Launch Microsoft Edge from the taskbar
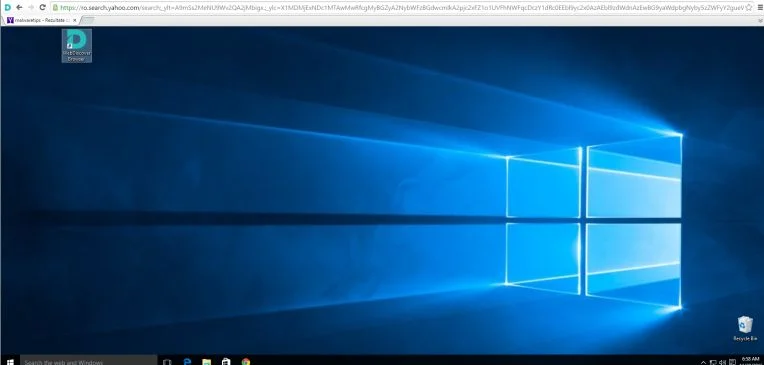The height and width of the screenshot is (365, 764). [187, 362]
